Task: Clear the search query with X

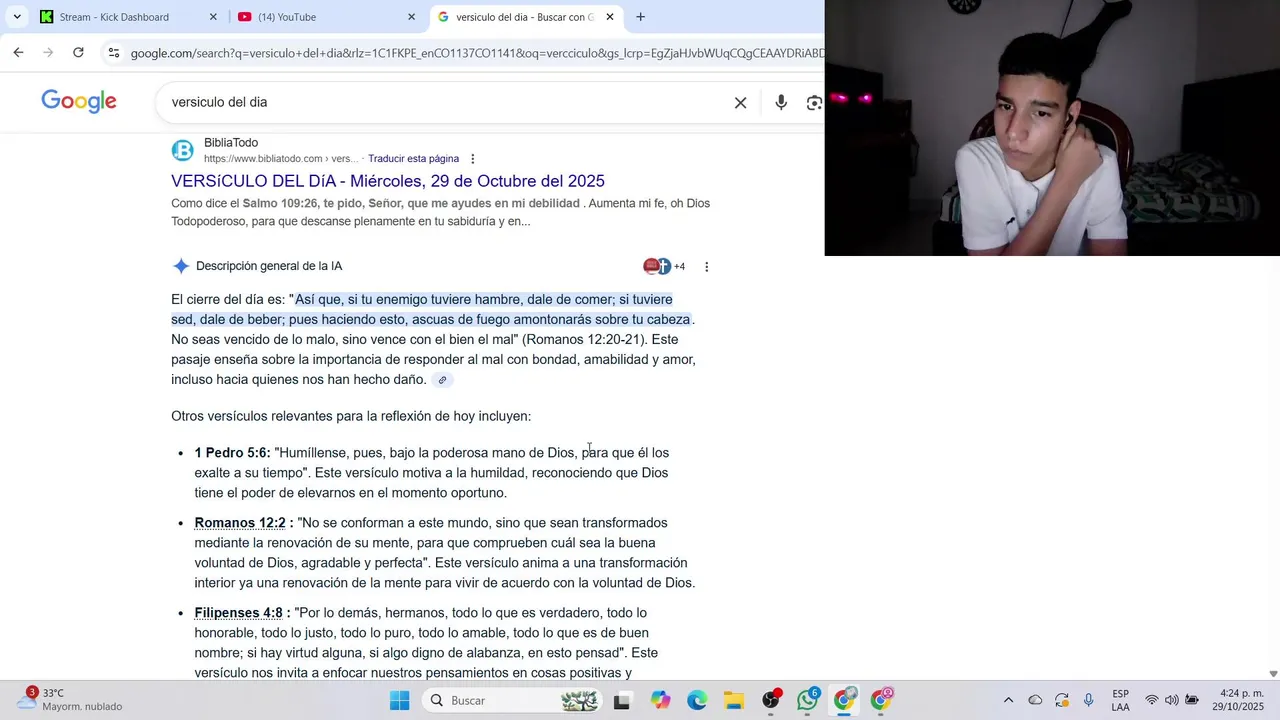Action: tap(740, 102)
